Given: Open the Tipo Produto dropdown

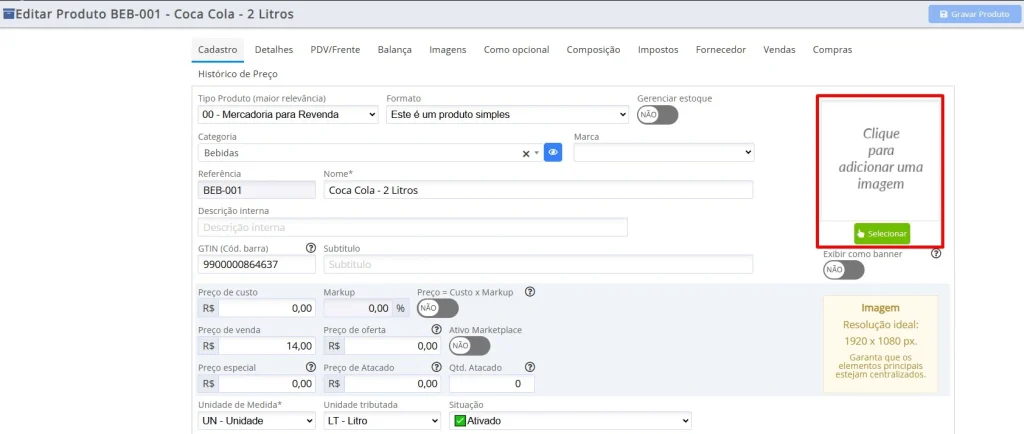Looking at the screenshot, I should click(288, 114).
